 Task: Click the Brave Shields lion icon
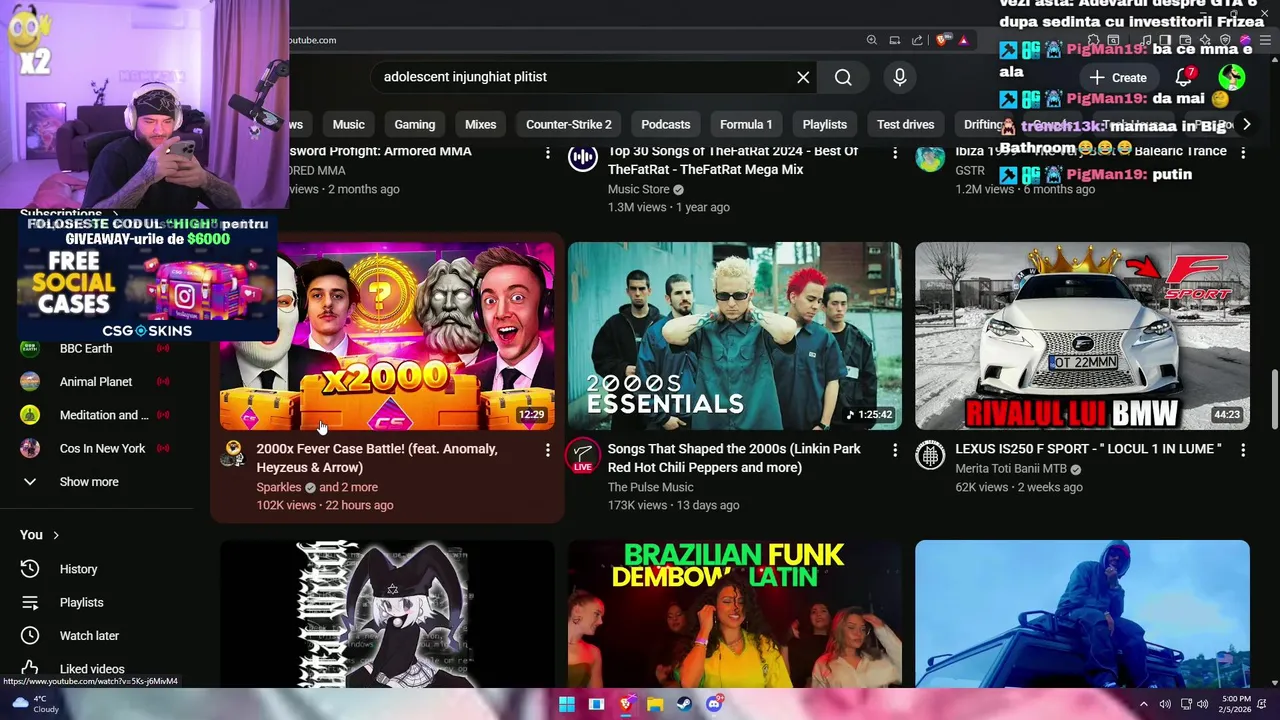tap(942, 40)
